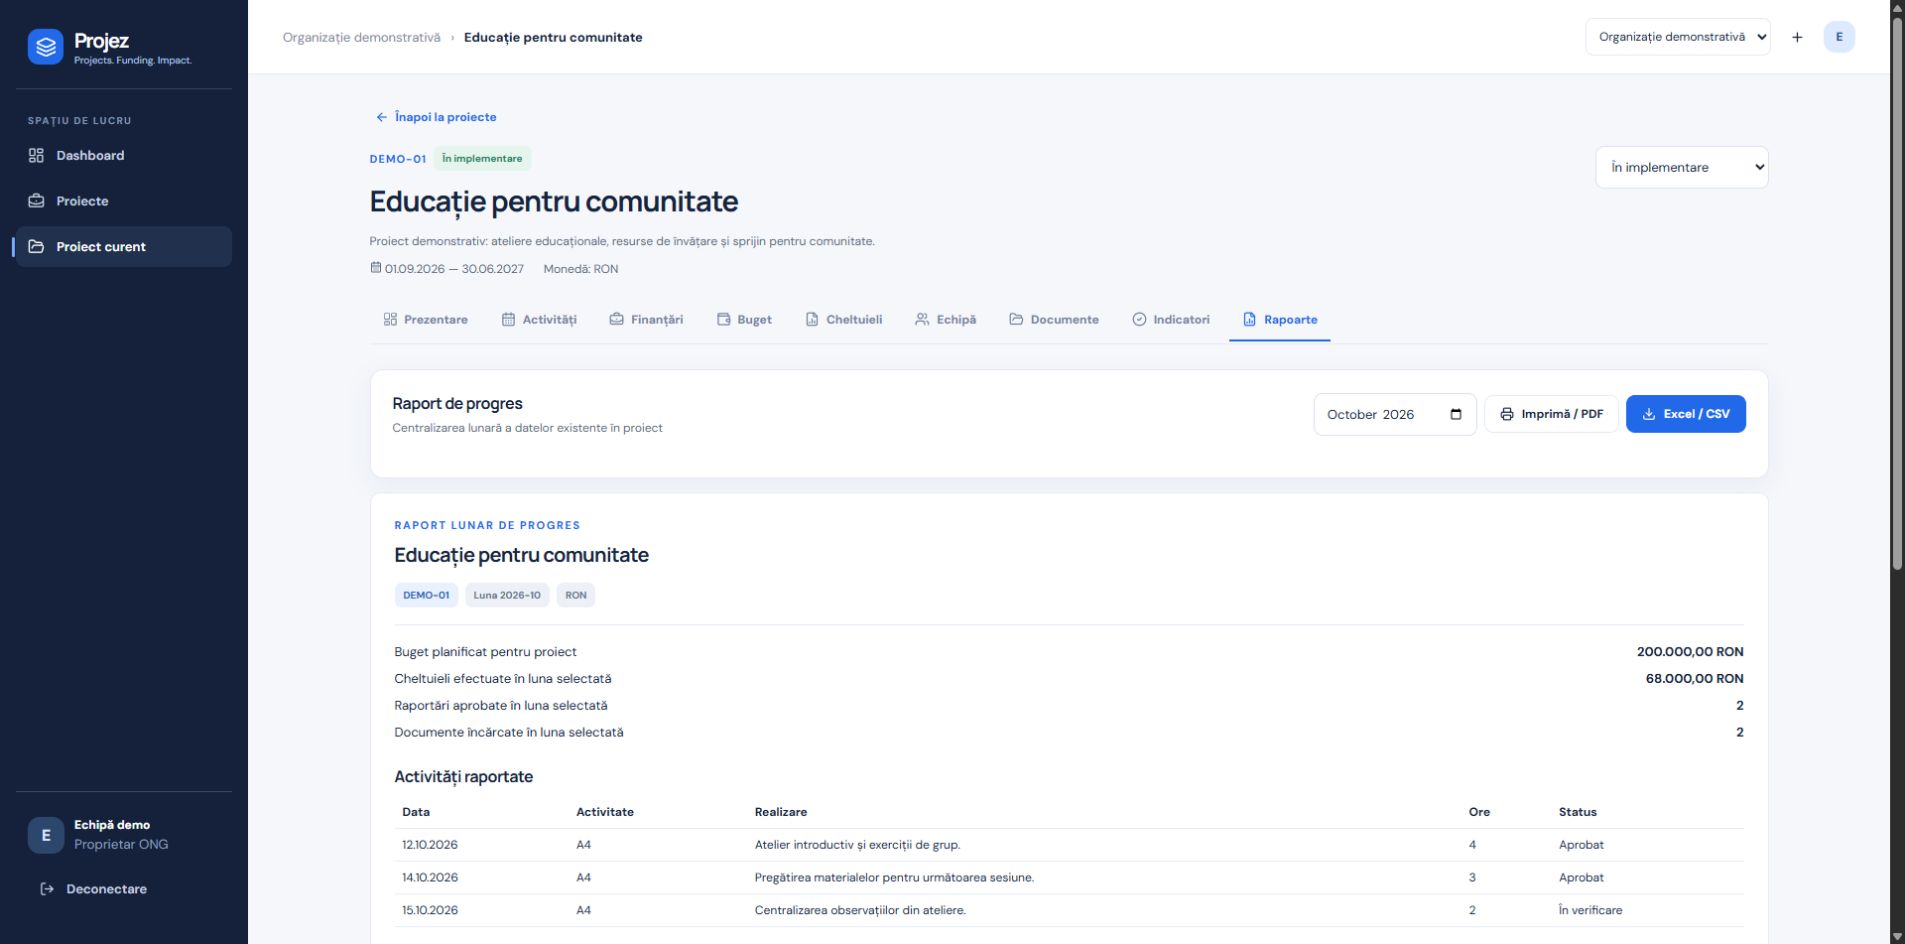Click the Pregătirea materialelor pentru următoarea sesiune text
Viewport: 1905px width, 944px height.
click(894, 878)
